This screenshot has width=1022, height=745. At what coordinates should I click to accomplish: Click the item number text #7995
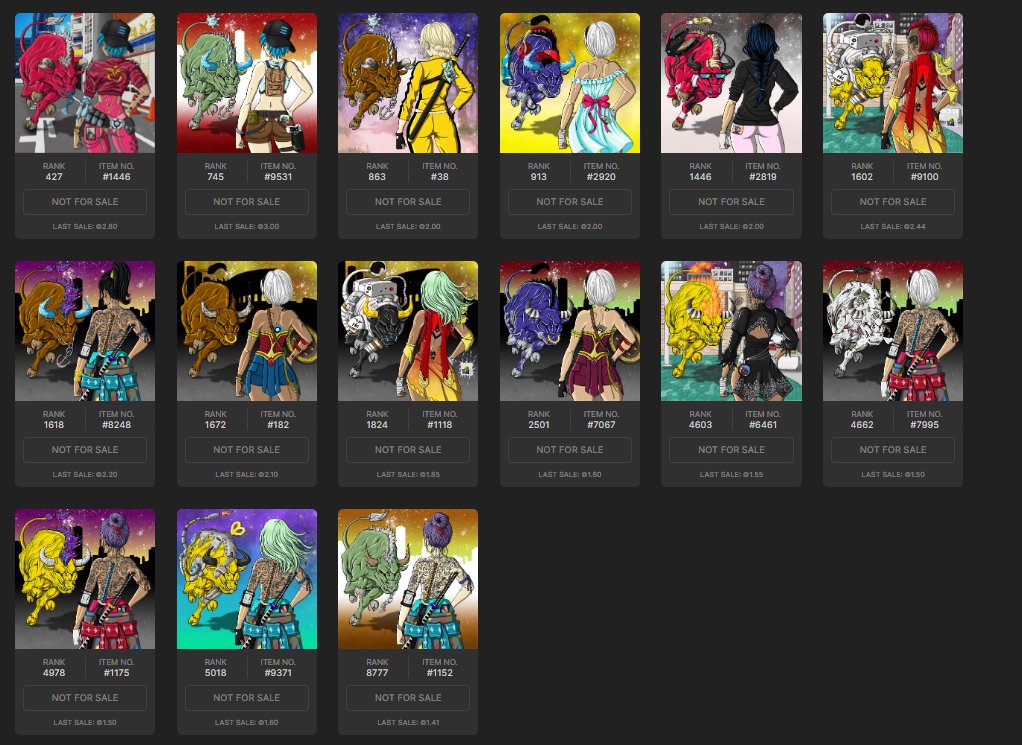(x=924, y=424)
